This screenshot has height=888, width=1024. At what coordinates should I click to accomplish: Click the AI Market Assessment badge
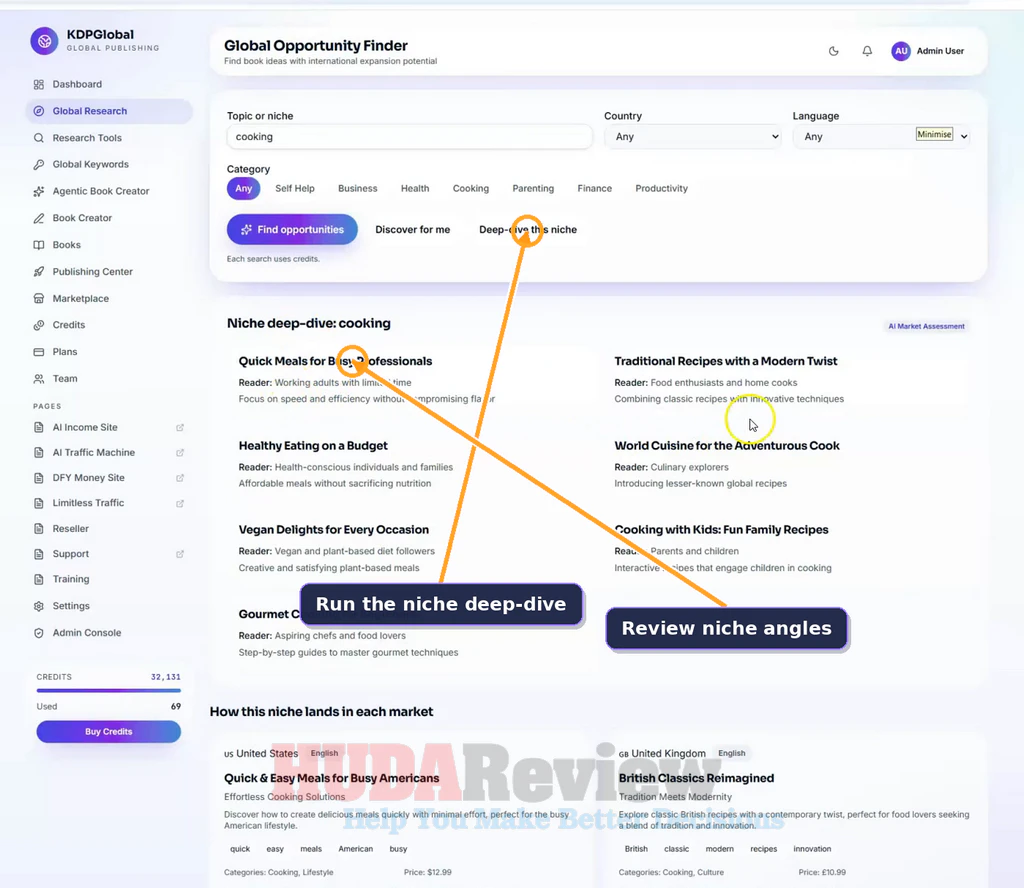[x=926, y=326]
